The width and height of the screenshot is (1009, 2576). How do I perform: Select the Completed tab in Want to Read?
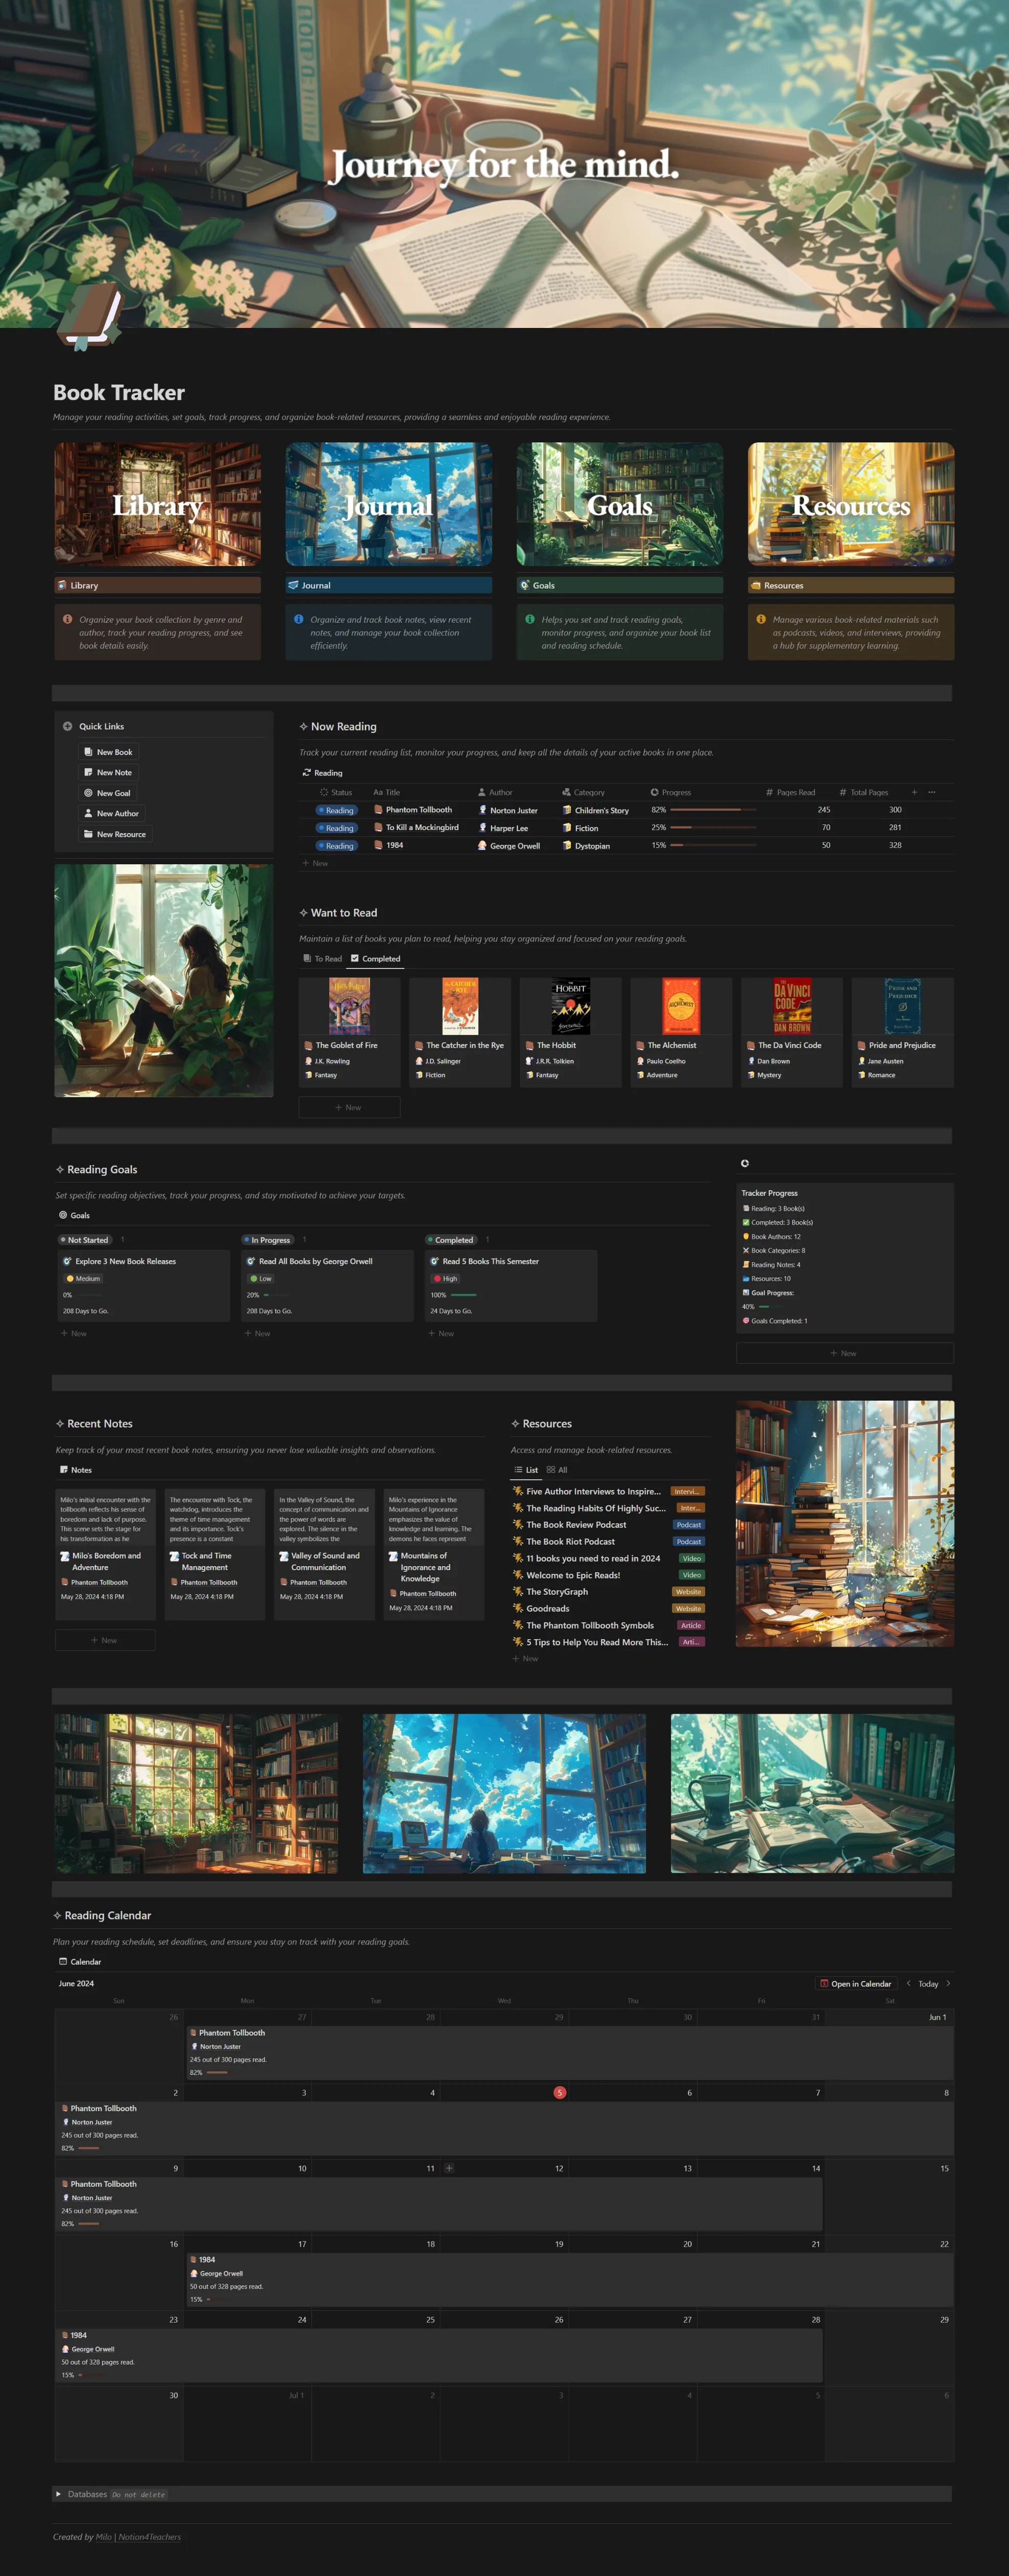pos(375,958)
